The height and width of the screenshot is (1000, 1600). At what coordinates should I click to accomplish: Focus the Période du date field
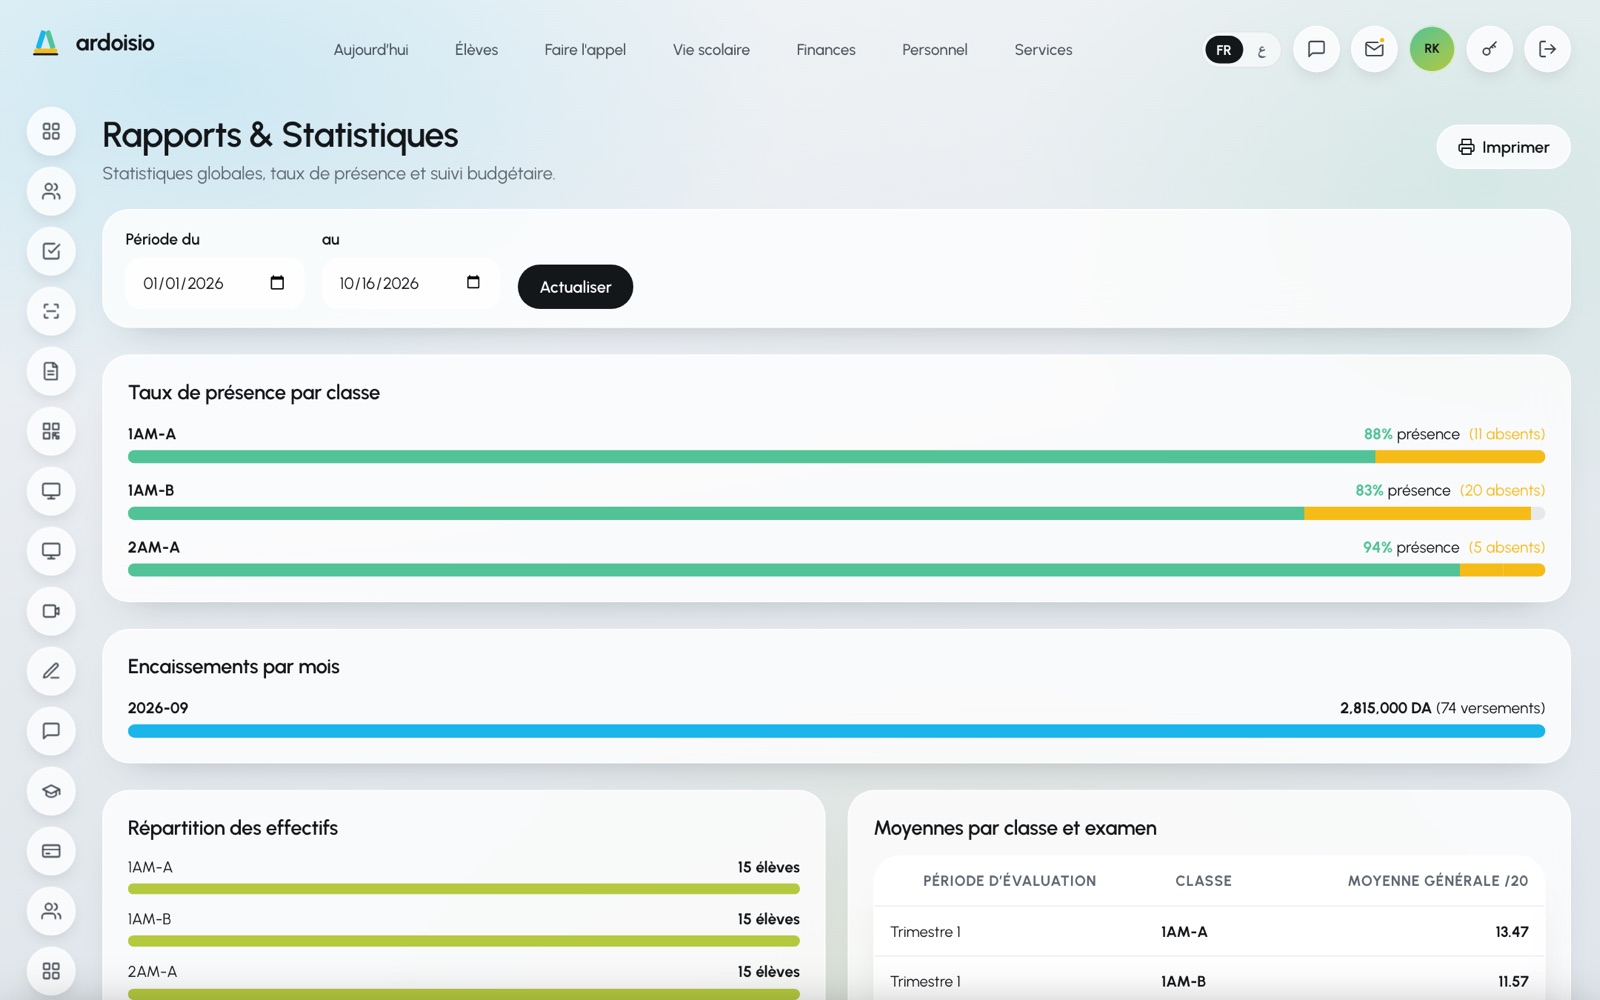coord(214,283)
